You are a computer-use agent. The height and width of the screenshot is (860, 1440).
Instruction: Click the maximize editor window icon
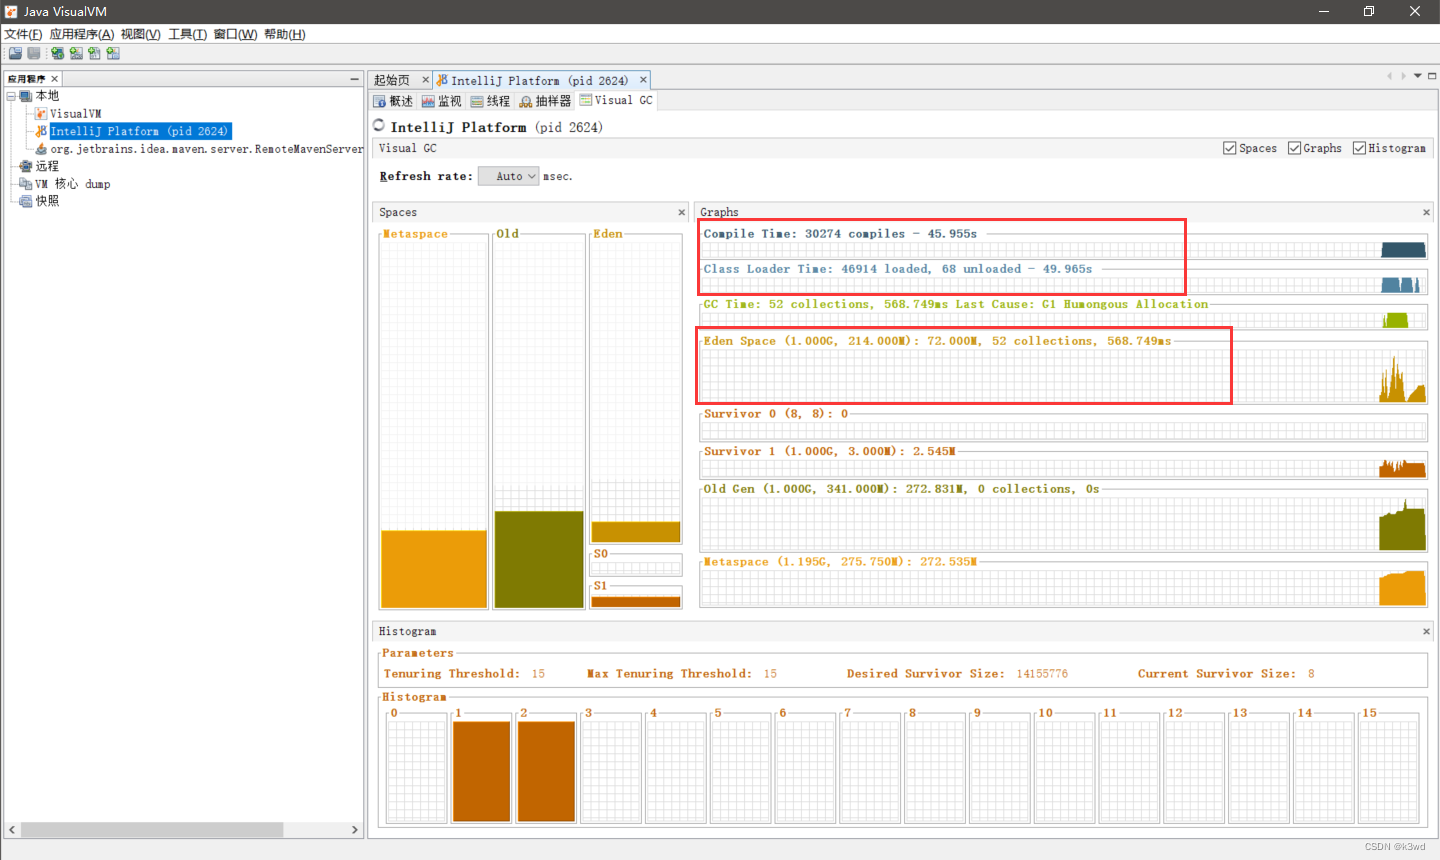(1432, 76)
